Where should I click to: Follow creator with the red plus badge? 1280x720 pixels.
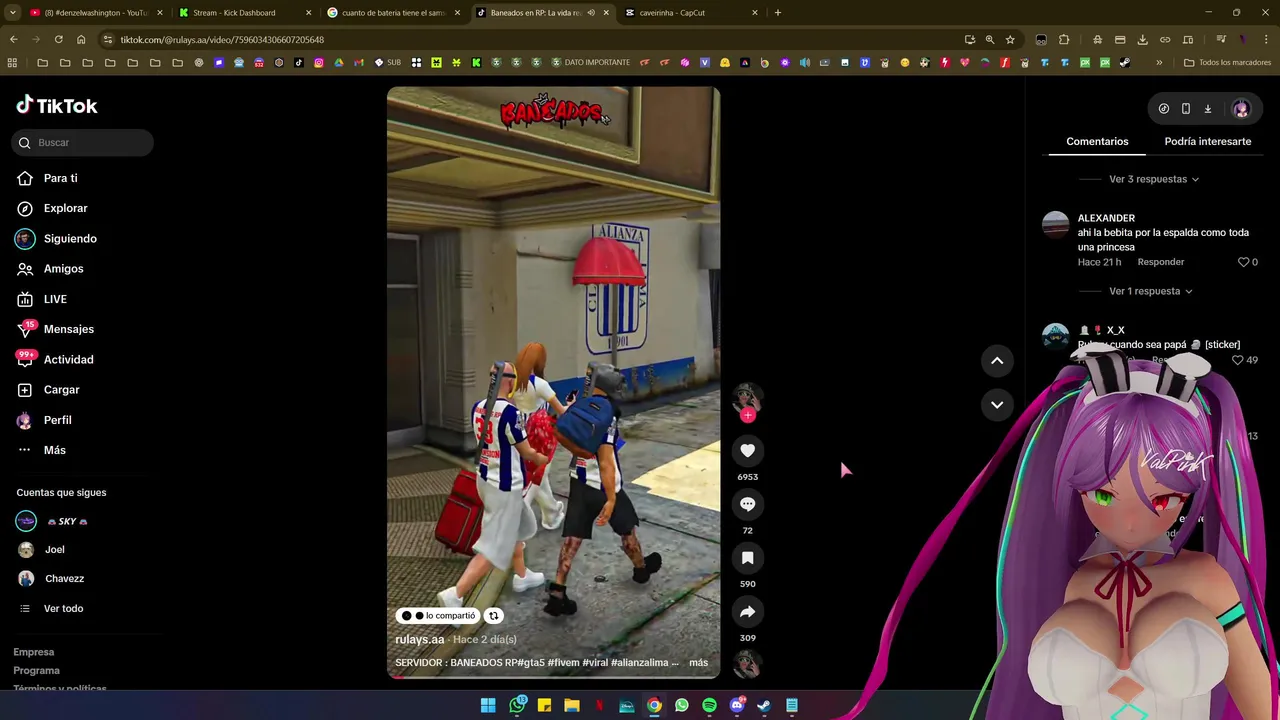(747, 415)
